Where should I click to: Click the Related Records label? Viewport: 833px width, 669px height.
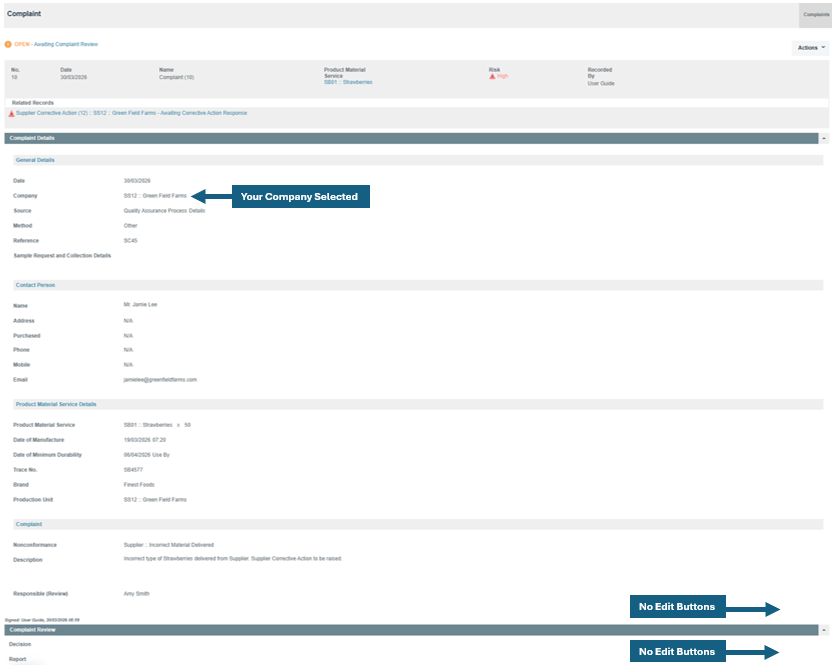pyautogui.click(x=32, y=103)
